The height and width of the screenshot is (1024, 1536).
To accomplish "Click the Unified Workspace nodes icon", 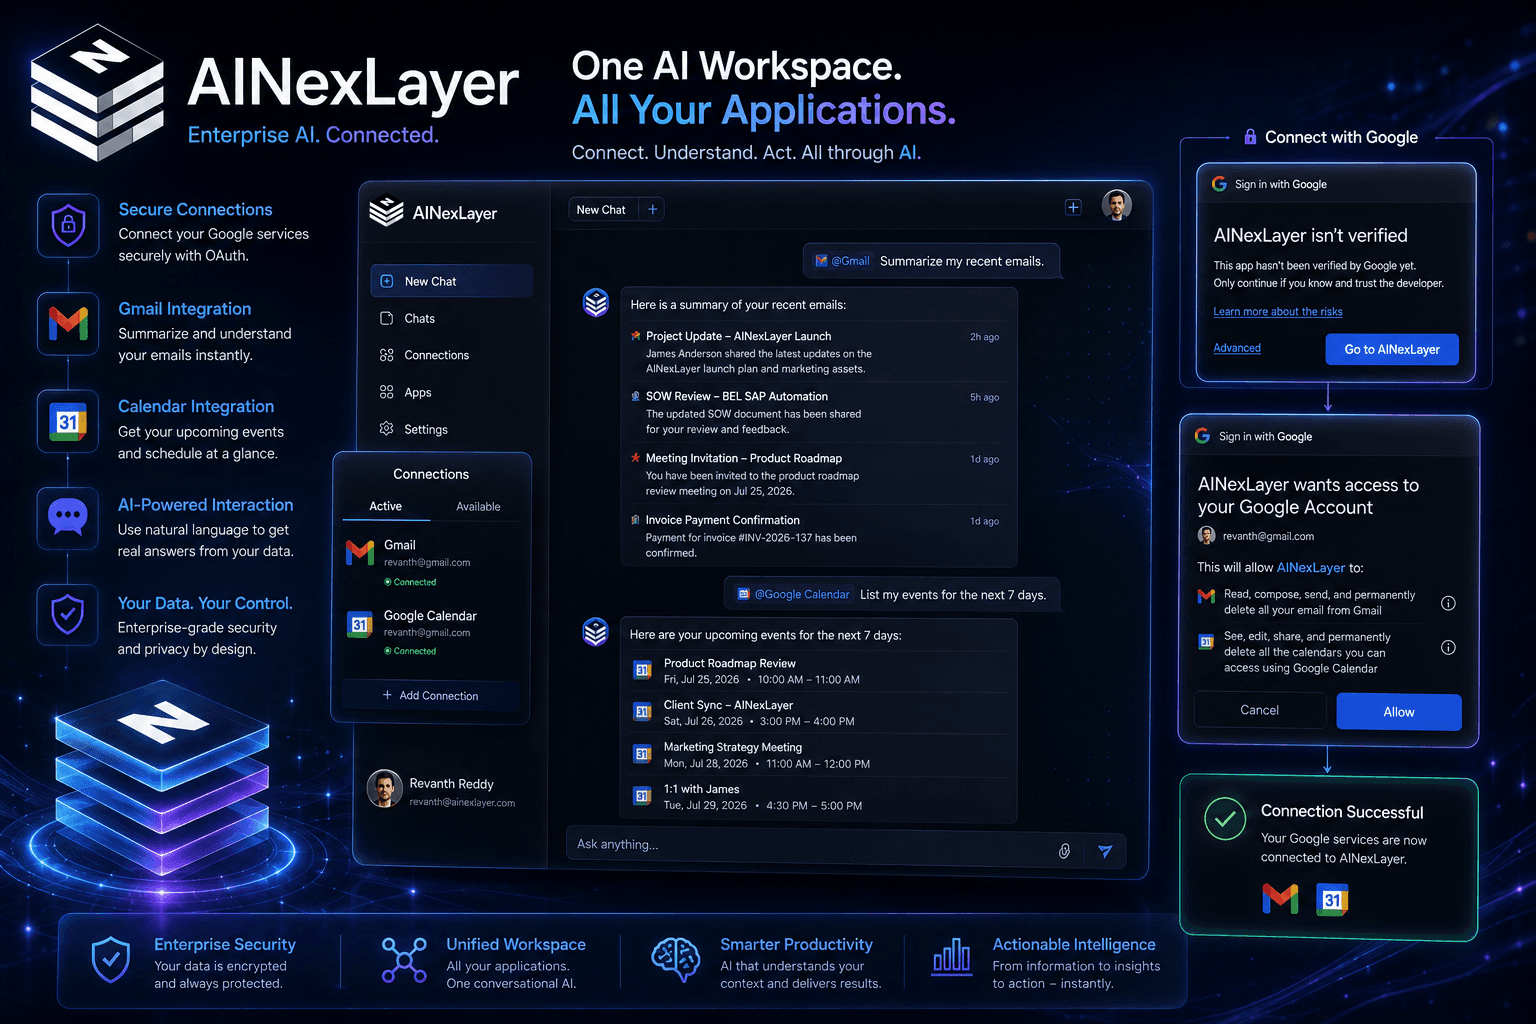I will point(404,960).
